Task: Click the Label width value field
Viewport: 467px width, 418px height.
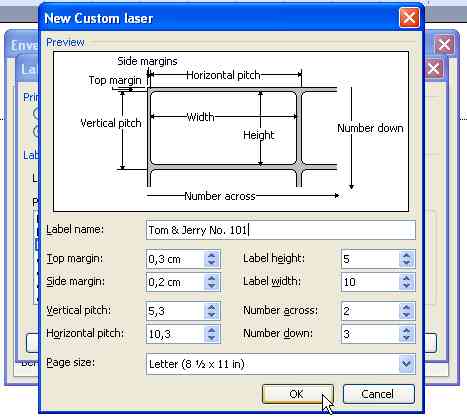Action: [370, 282]
